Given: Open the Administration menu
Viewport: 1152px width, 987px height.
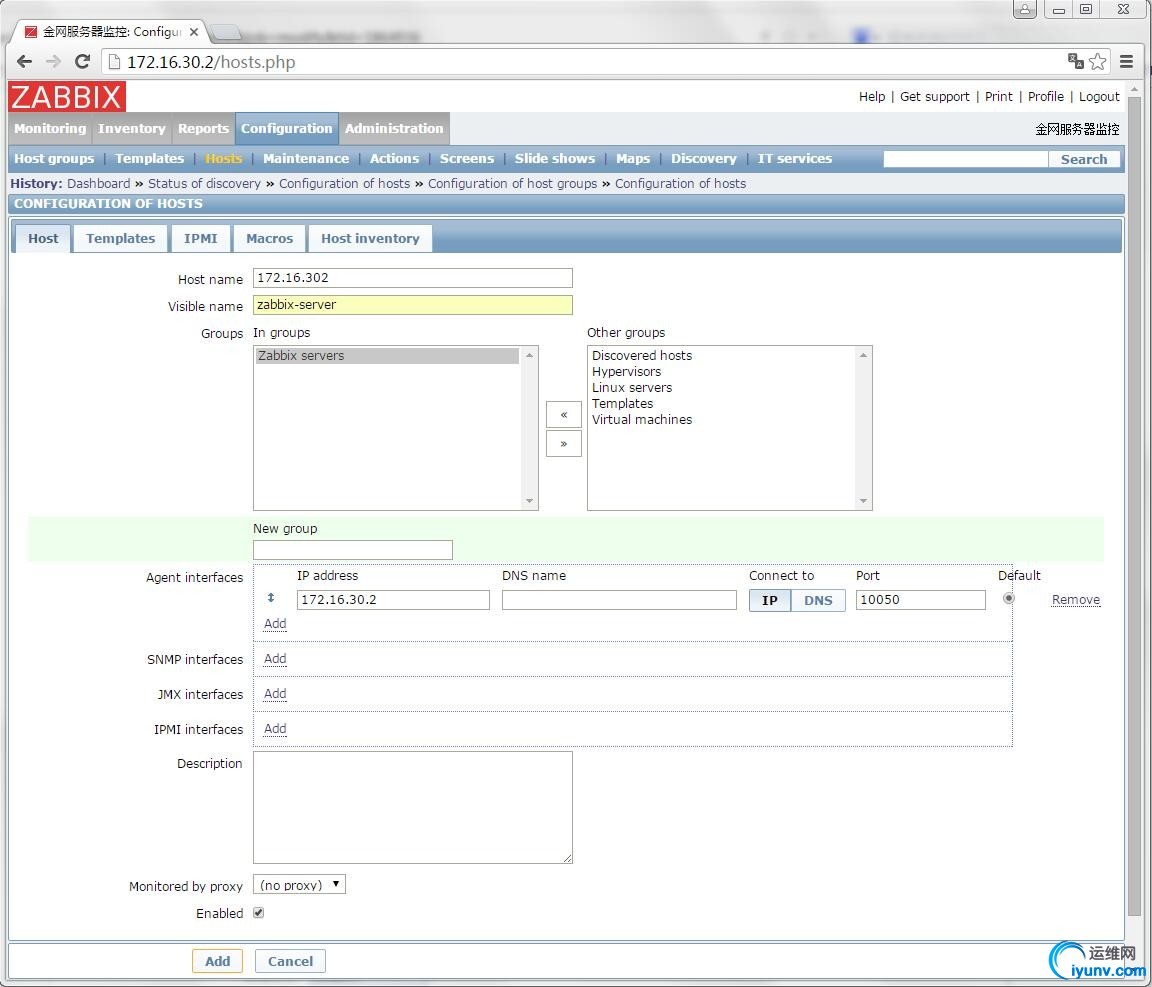Looking at the screenshot, I should (x=394, y=129).
